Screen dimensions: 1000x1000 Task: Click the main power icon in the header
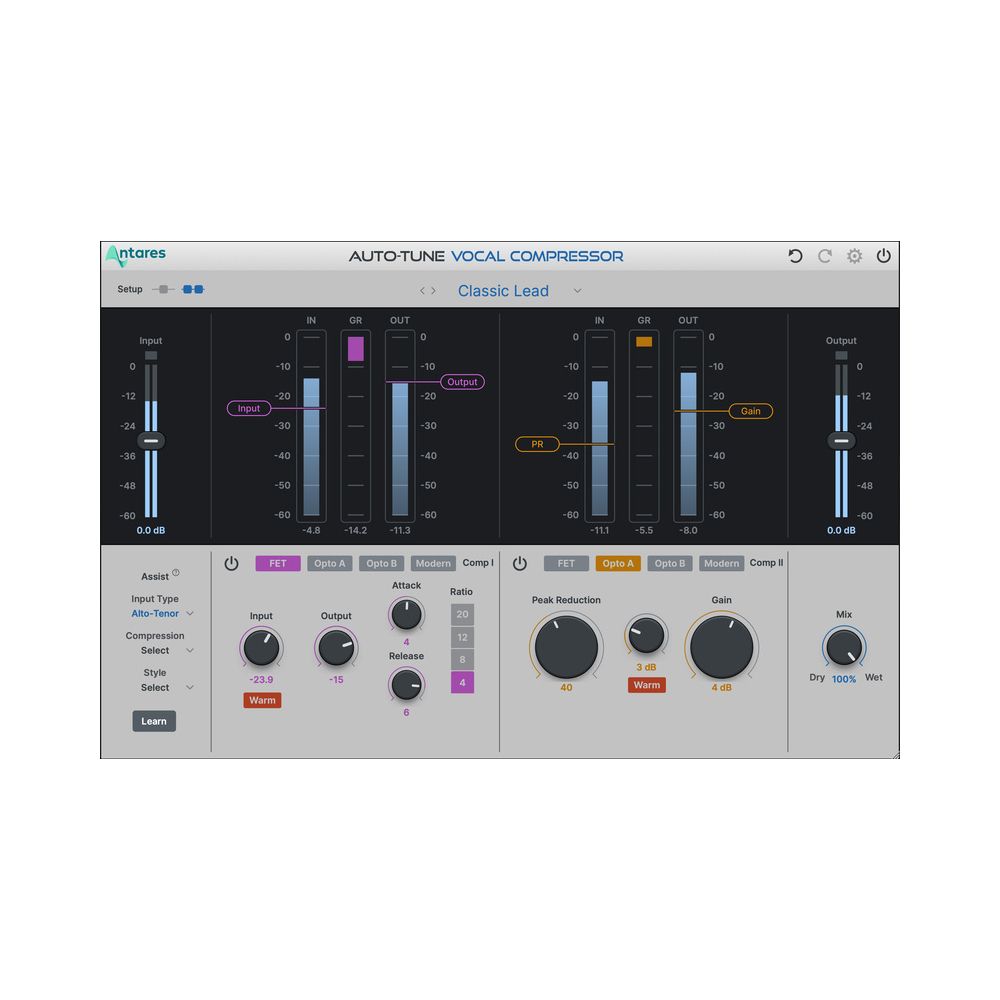[x=884, y=256]
